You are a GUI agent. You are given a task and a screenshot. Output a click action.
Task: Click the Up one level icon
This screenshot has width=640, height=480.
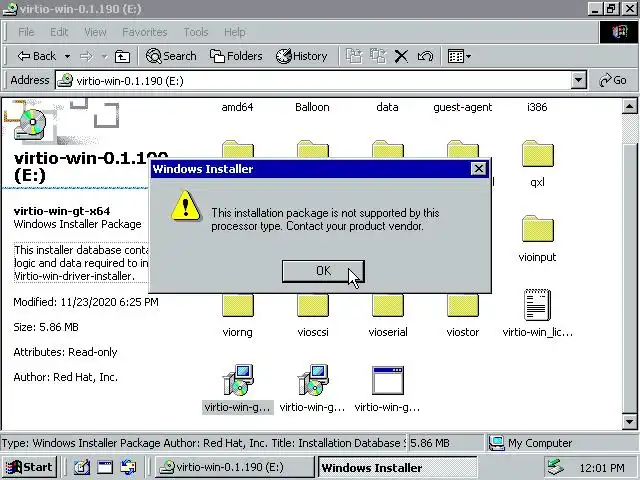tap(122, 56)
